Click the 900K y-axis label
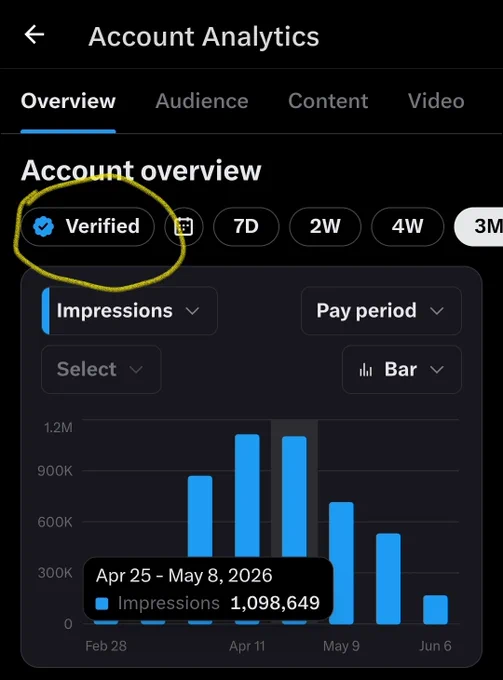 click(x=55, y=471)
